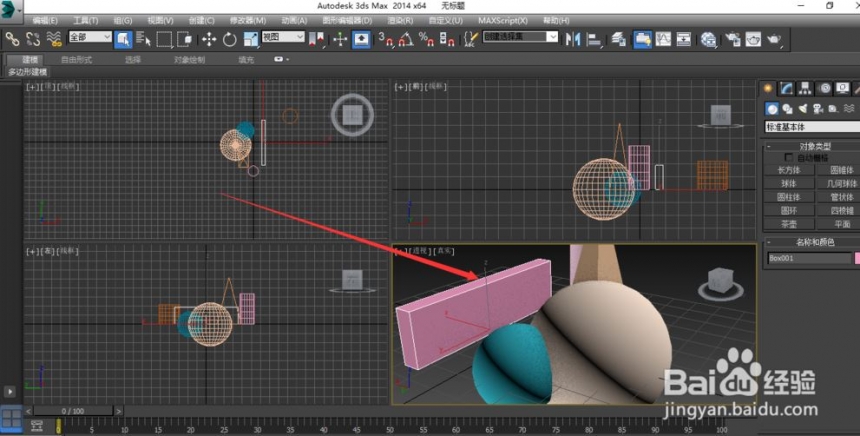The width and height of the screenshot is (860, 436).
Task: Click the Mirror tool
Action: pos(573,39)
